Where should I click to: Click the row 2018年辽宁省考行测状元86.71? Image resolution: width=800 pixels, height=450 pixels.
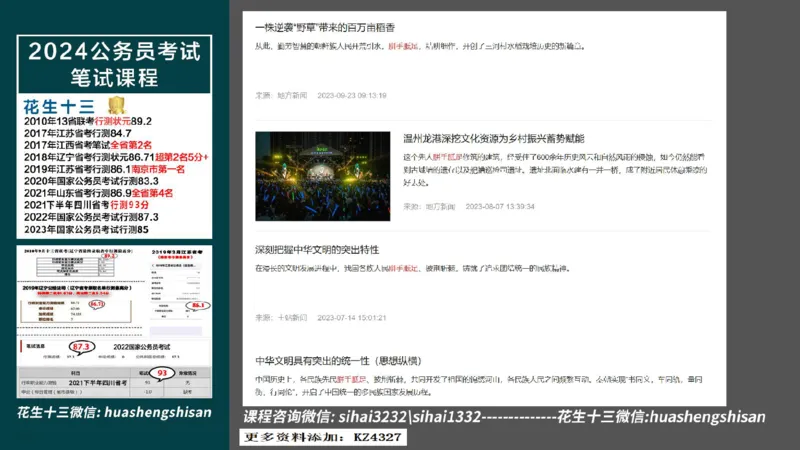[x=116, y=157]
